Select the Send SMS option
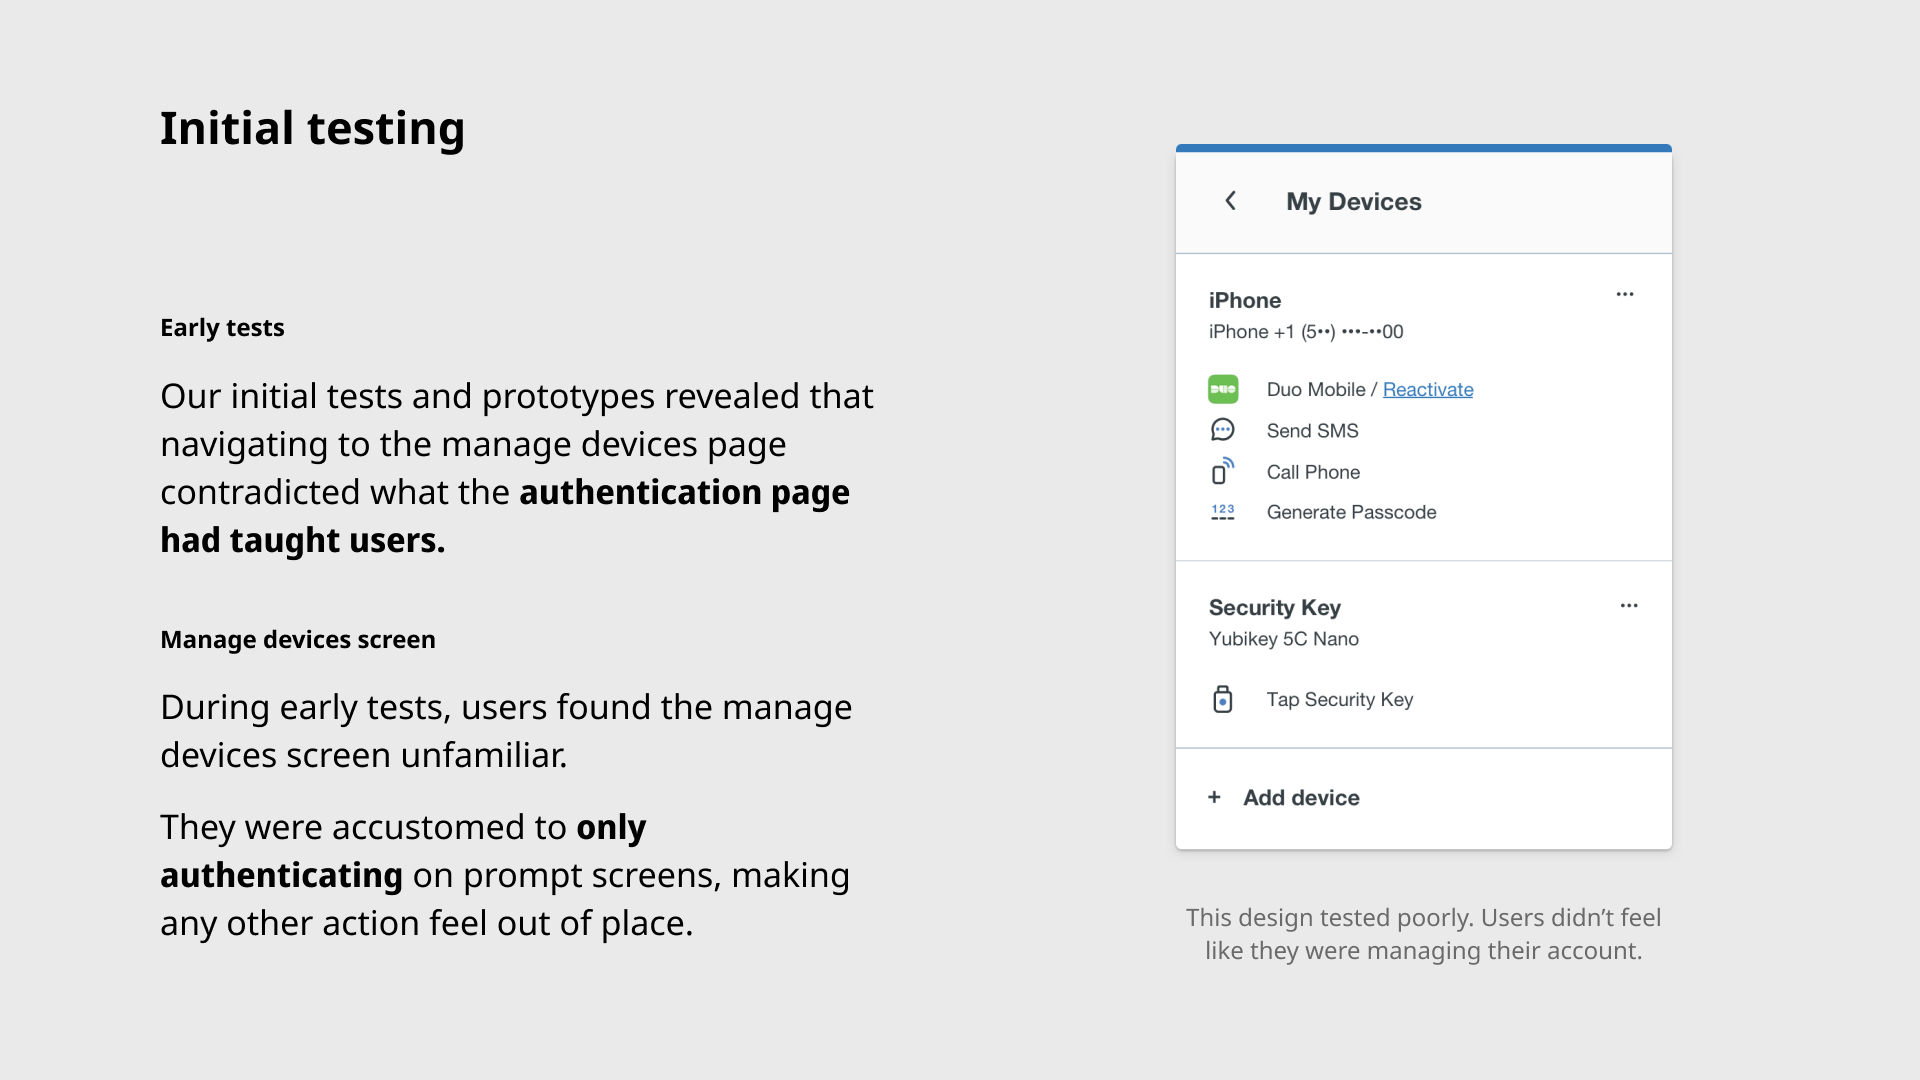The width and height of the screenshot is (1920, 1080). 1312,431
